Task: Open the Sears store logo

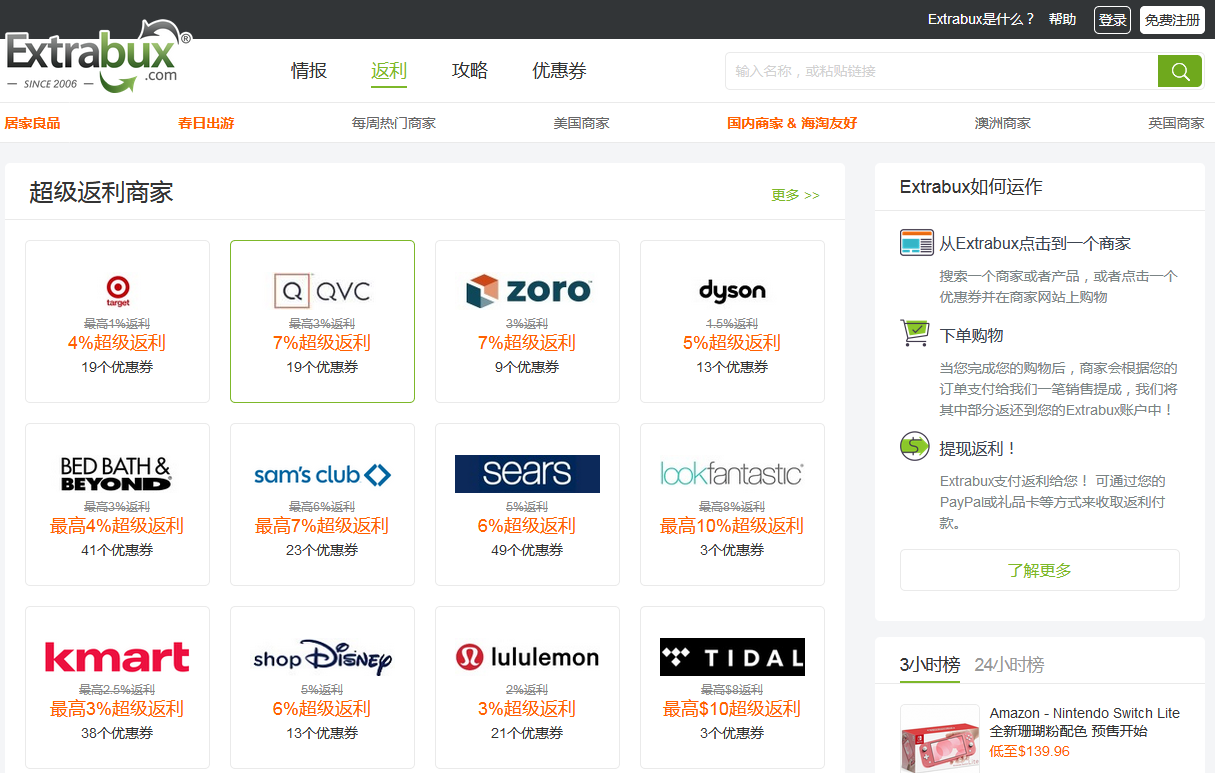Action: [x=527, y=474]
